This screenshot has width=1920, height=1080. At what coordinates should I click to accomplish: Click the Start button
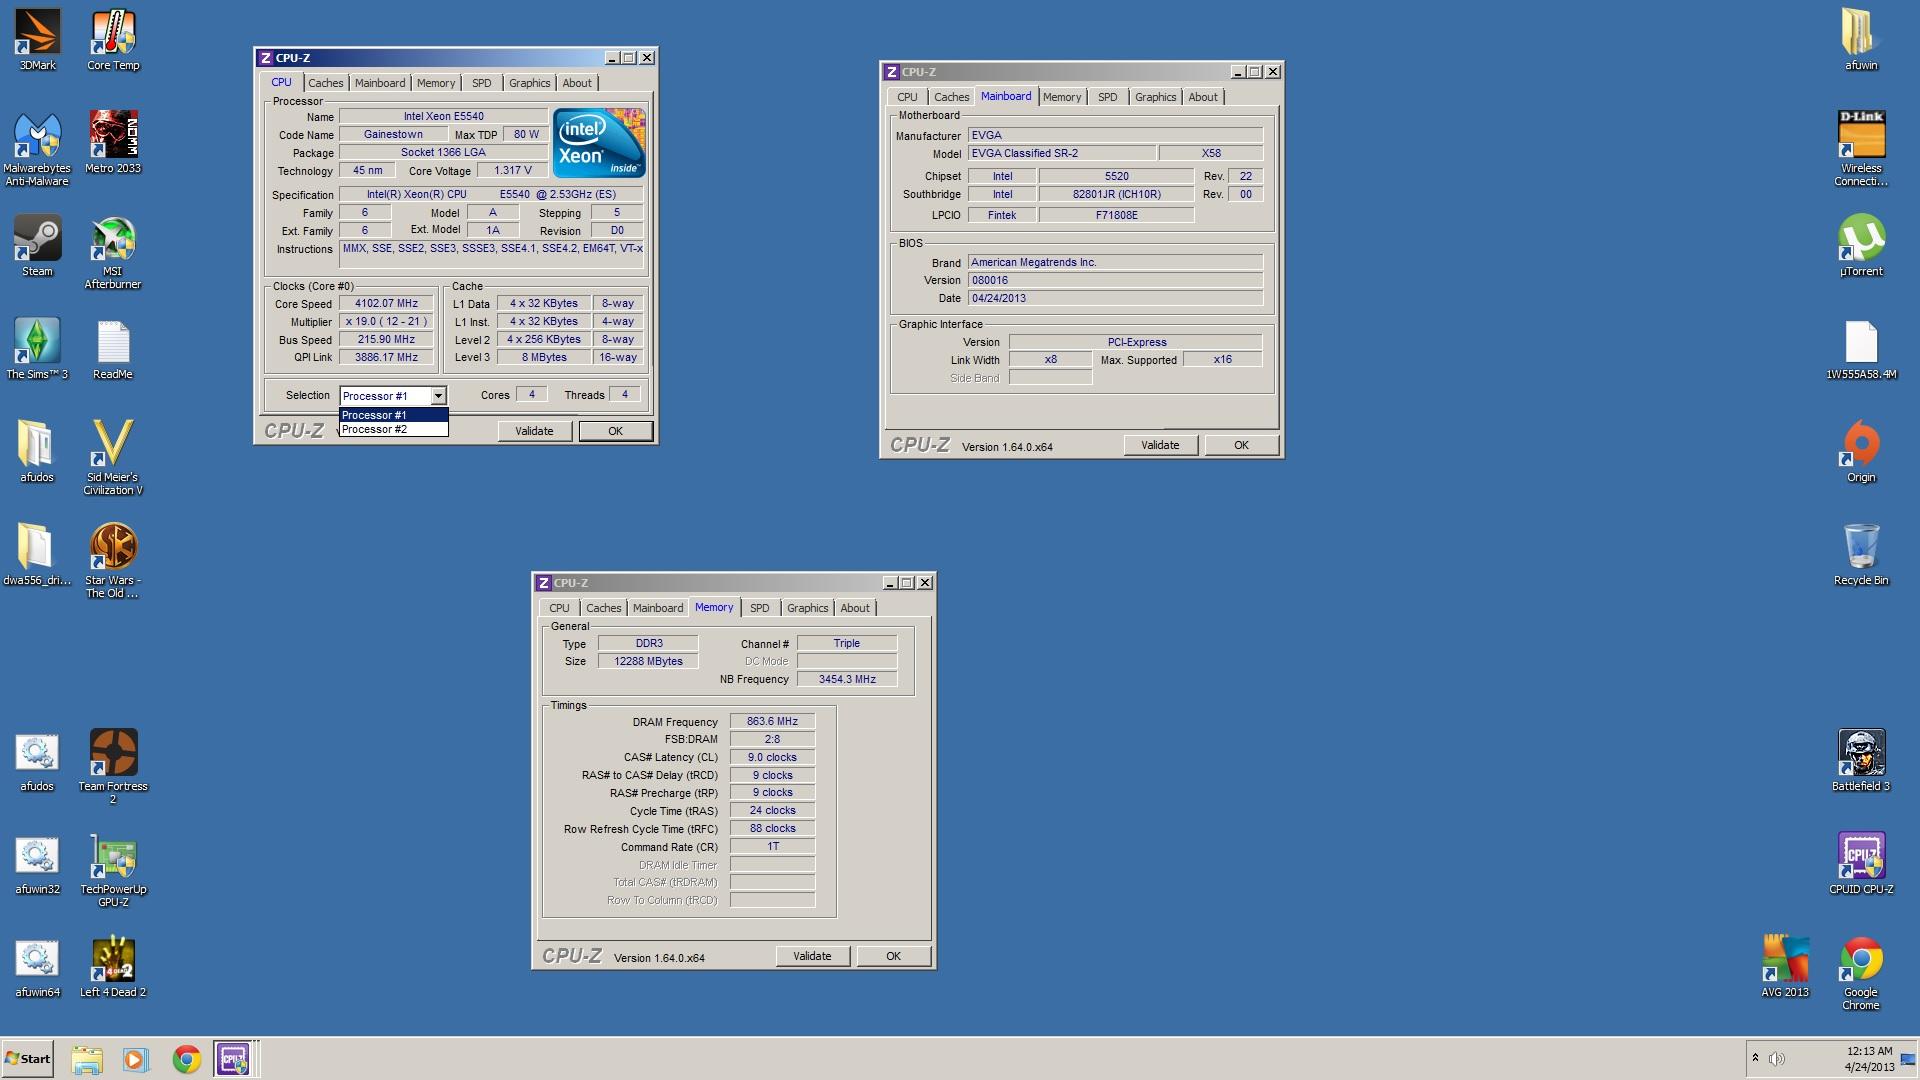pyautogui.click(x=28, y=1059)
